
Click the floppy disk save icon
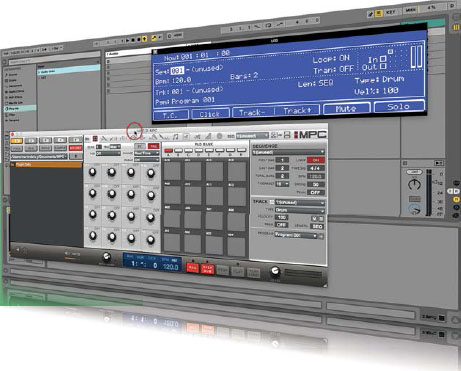pyautogui.click(x=287, y=135)
